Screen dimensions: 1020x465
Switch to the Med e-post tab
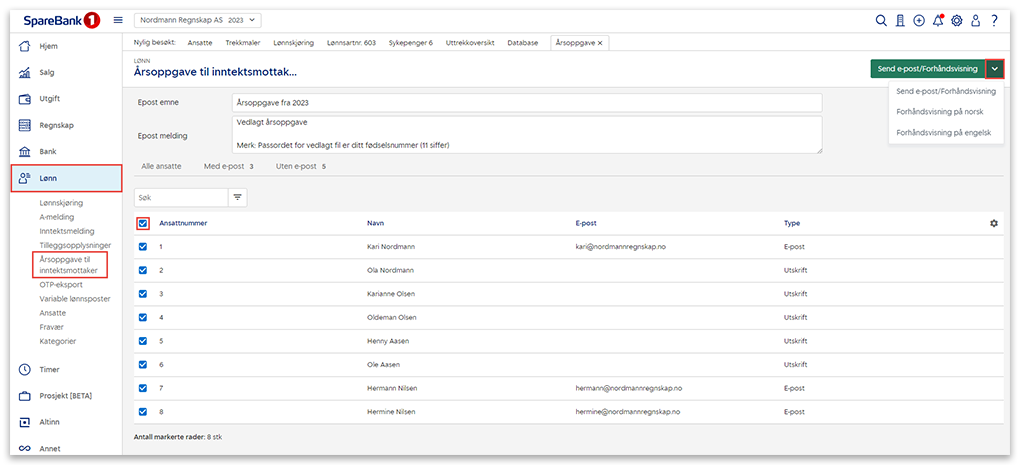(228, 166)
